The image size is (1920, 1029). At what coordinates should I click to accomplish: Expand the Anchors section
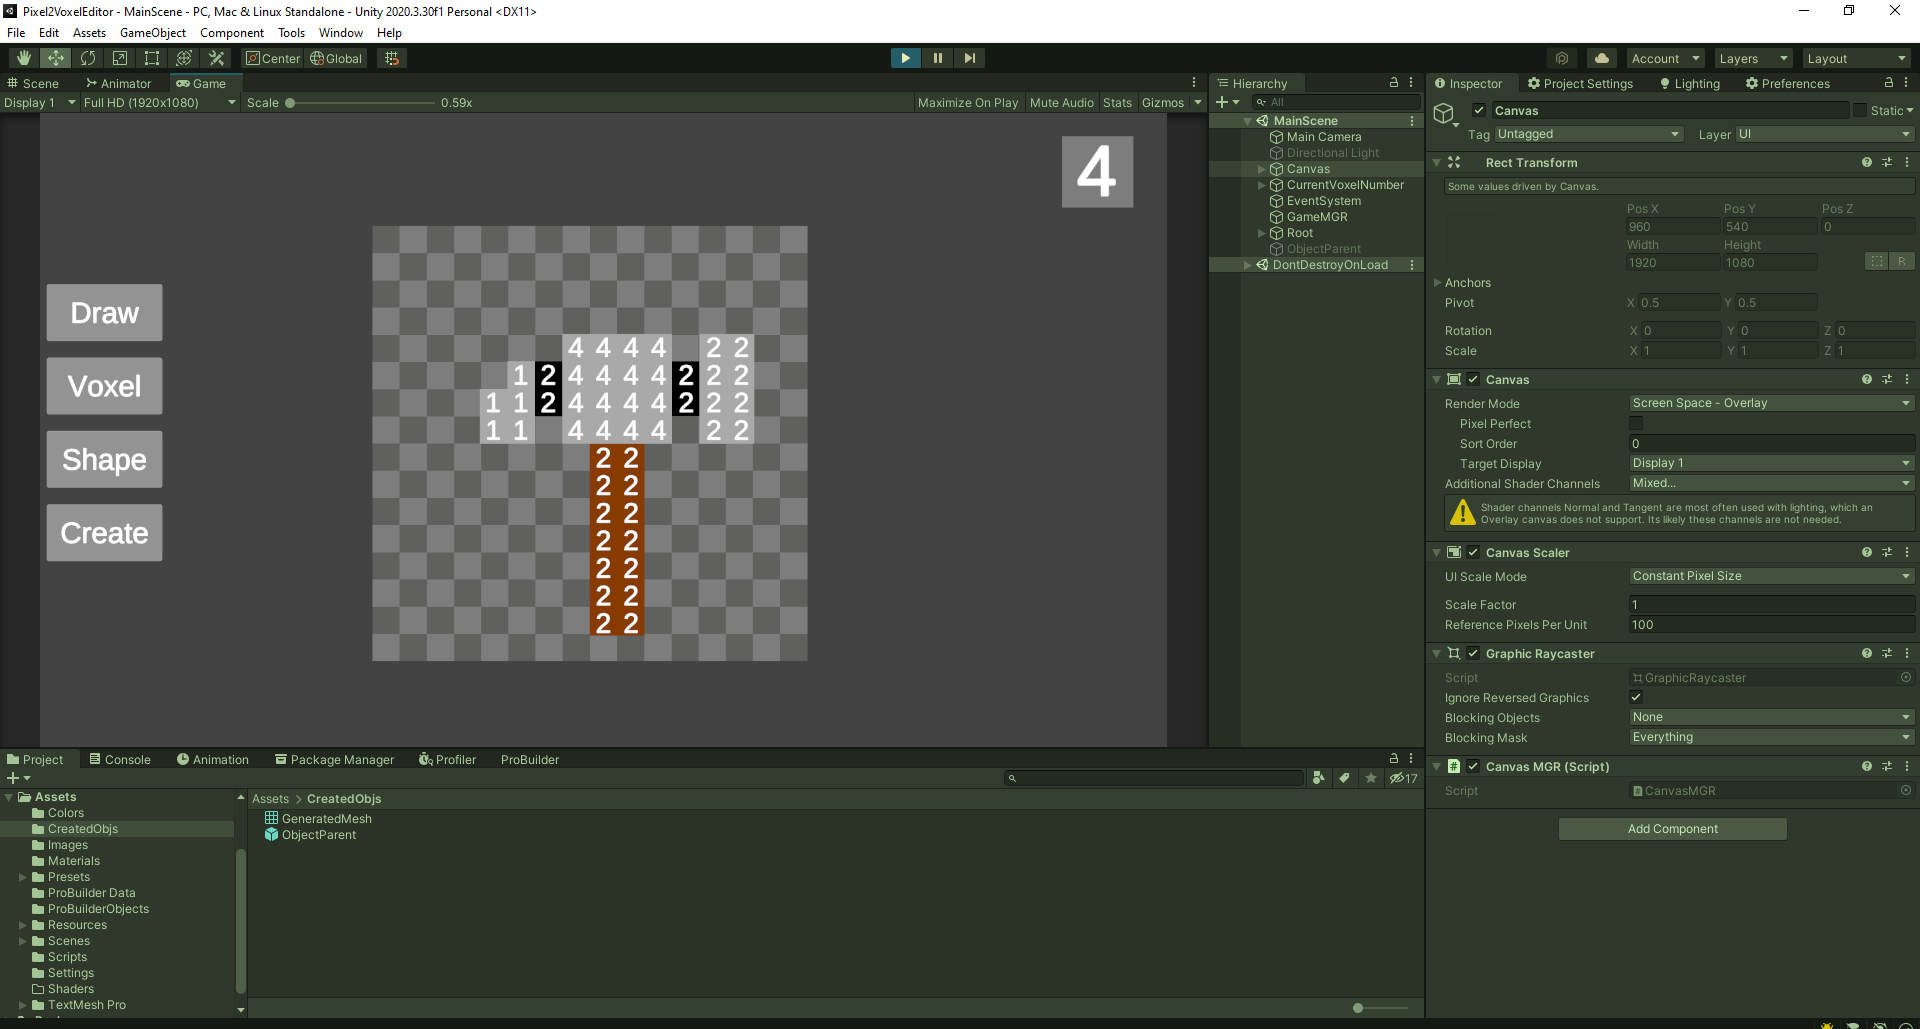1438,283
